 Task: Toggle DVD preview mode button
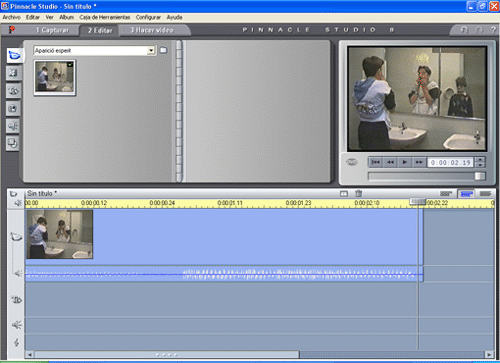click(x=352, y=162)
